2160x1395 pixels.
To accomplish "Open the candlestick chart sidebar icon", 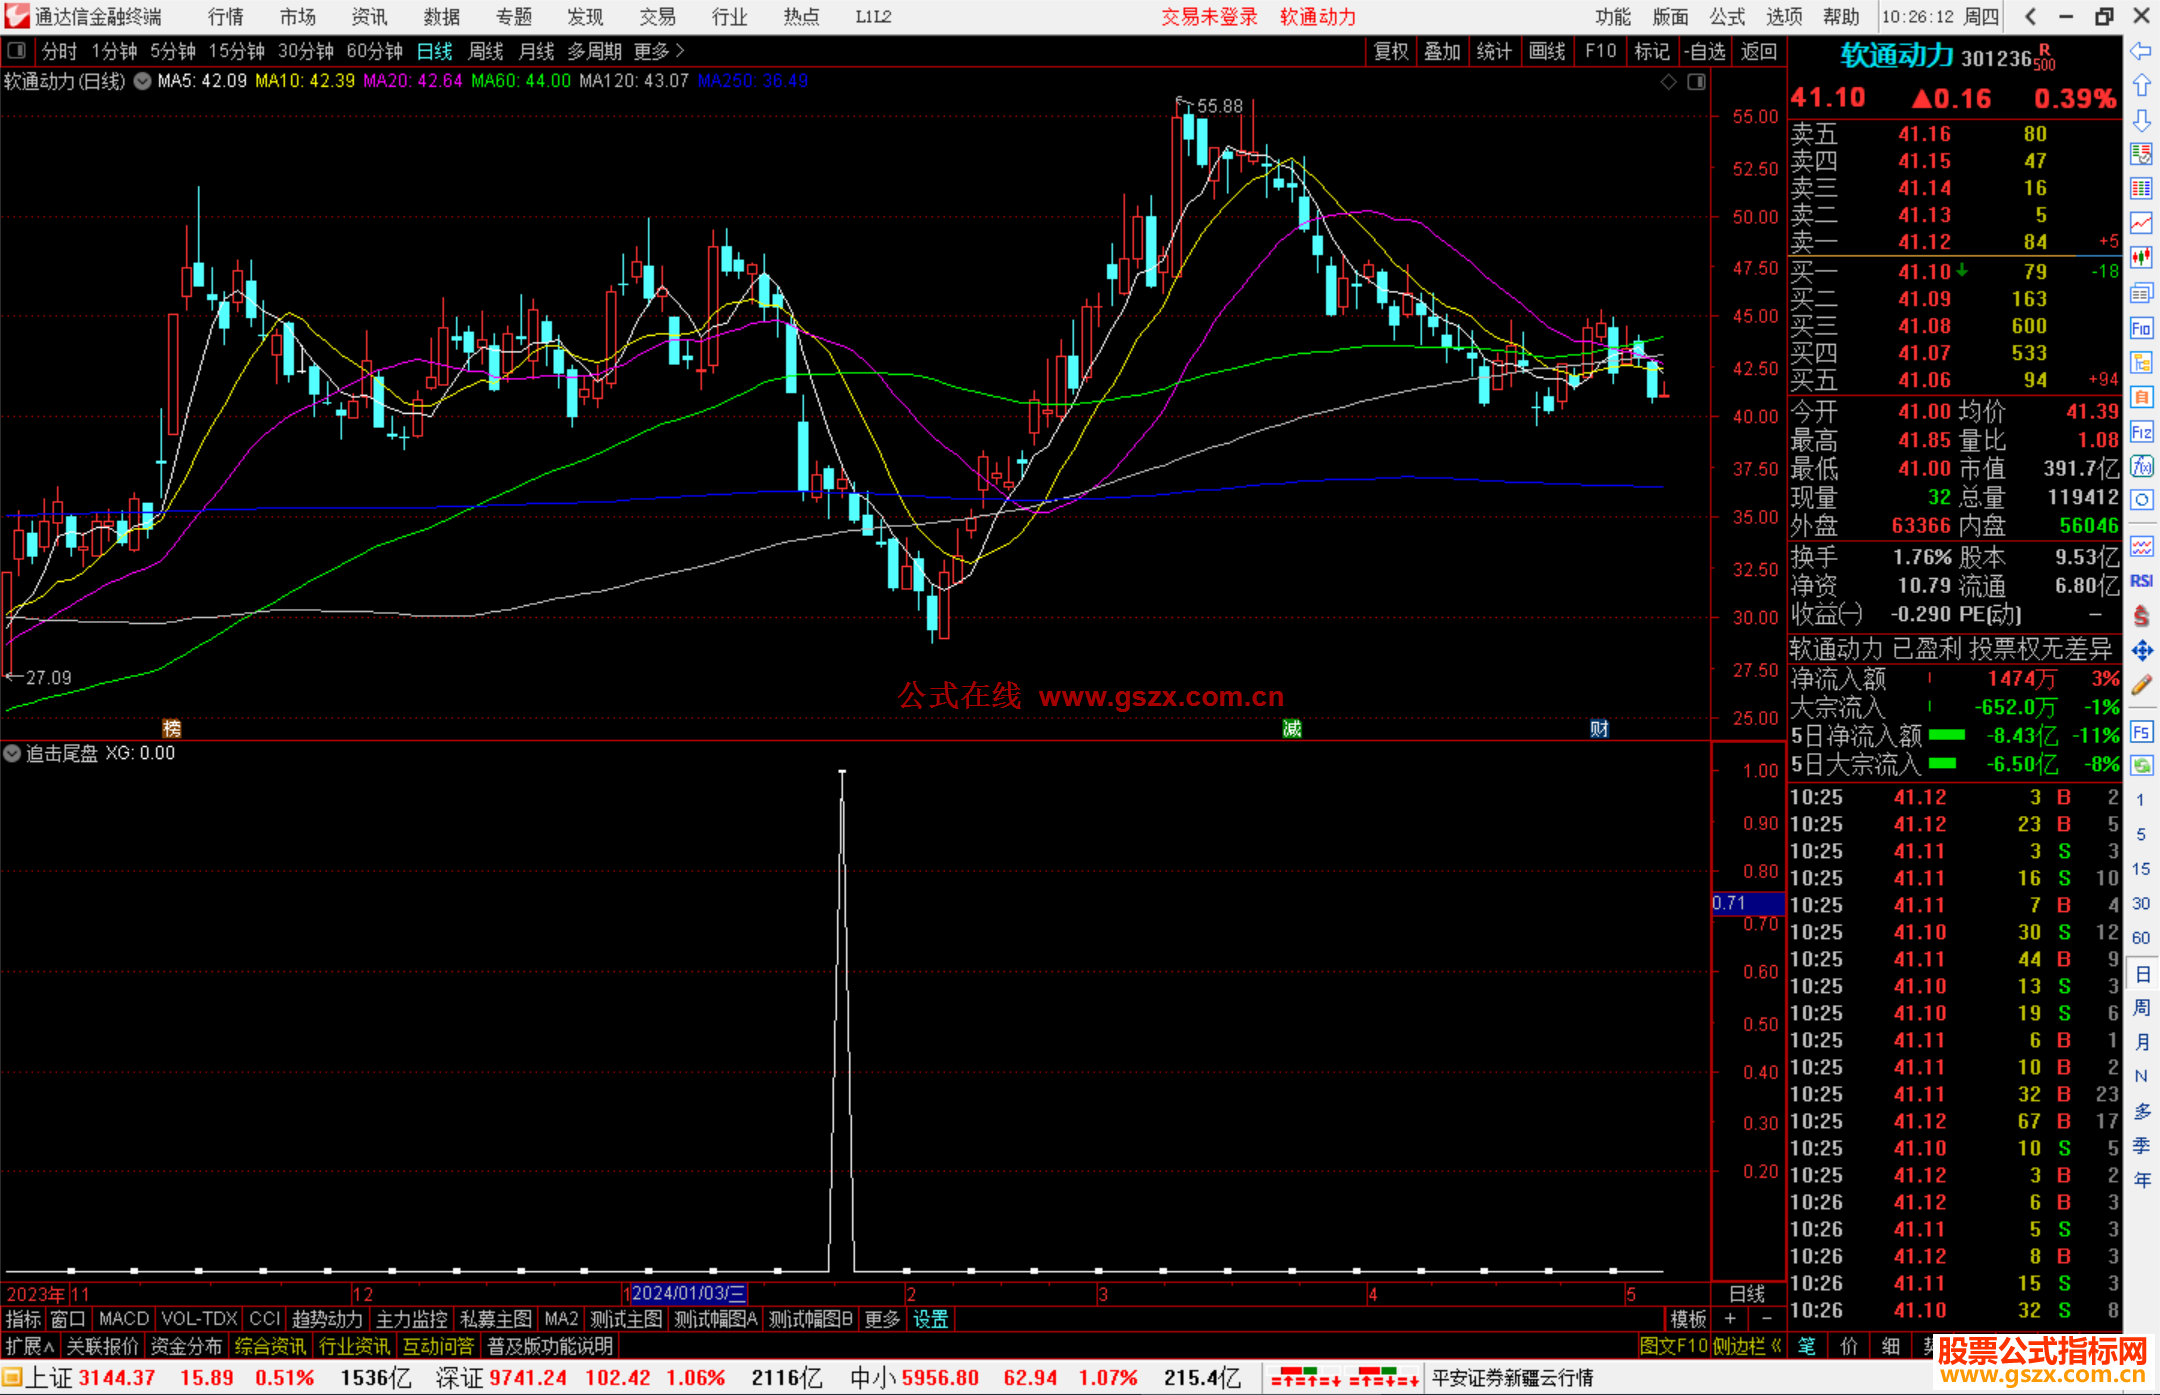I will pos(2141,258).
